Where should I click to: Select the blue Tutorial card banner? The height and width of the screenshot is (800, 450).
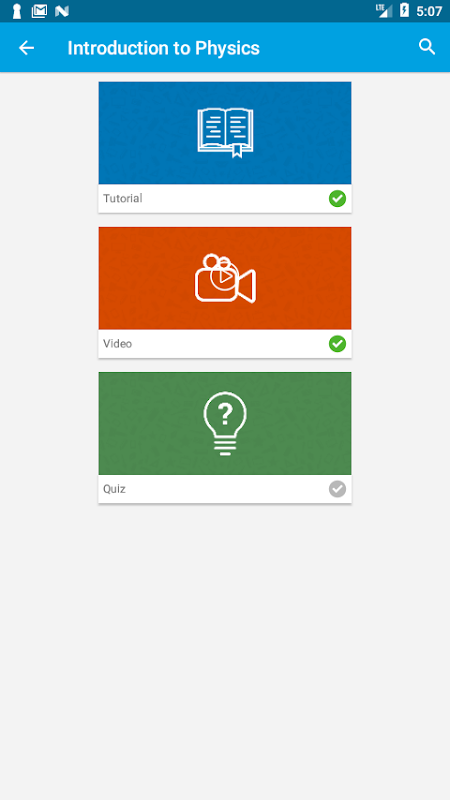pos(225,133)
